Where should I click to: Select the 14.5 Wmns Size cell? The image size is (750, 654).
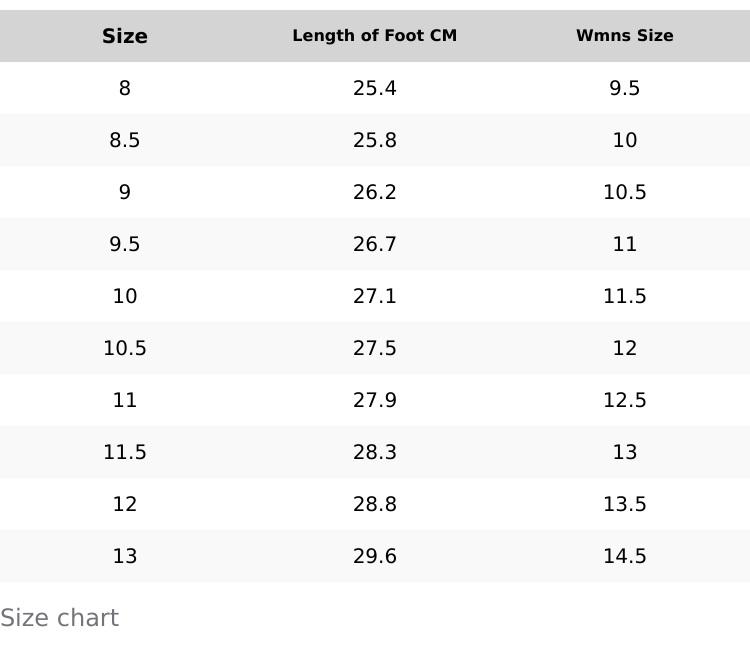point(625,556)
